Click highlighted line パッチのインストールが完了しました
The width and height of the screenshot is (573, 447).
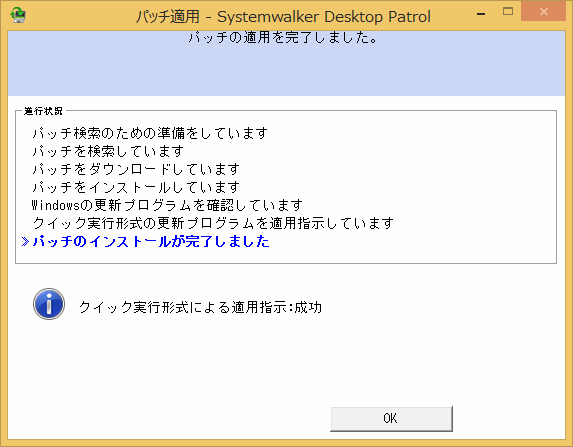click(151, 242)
